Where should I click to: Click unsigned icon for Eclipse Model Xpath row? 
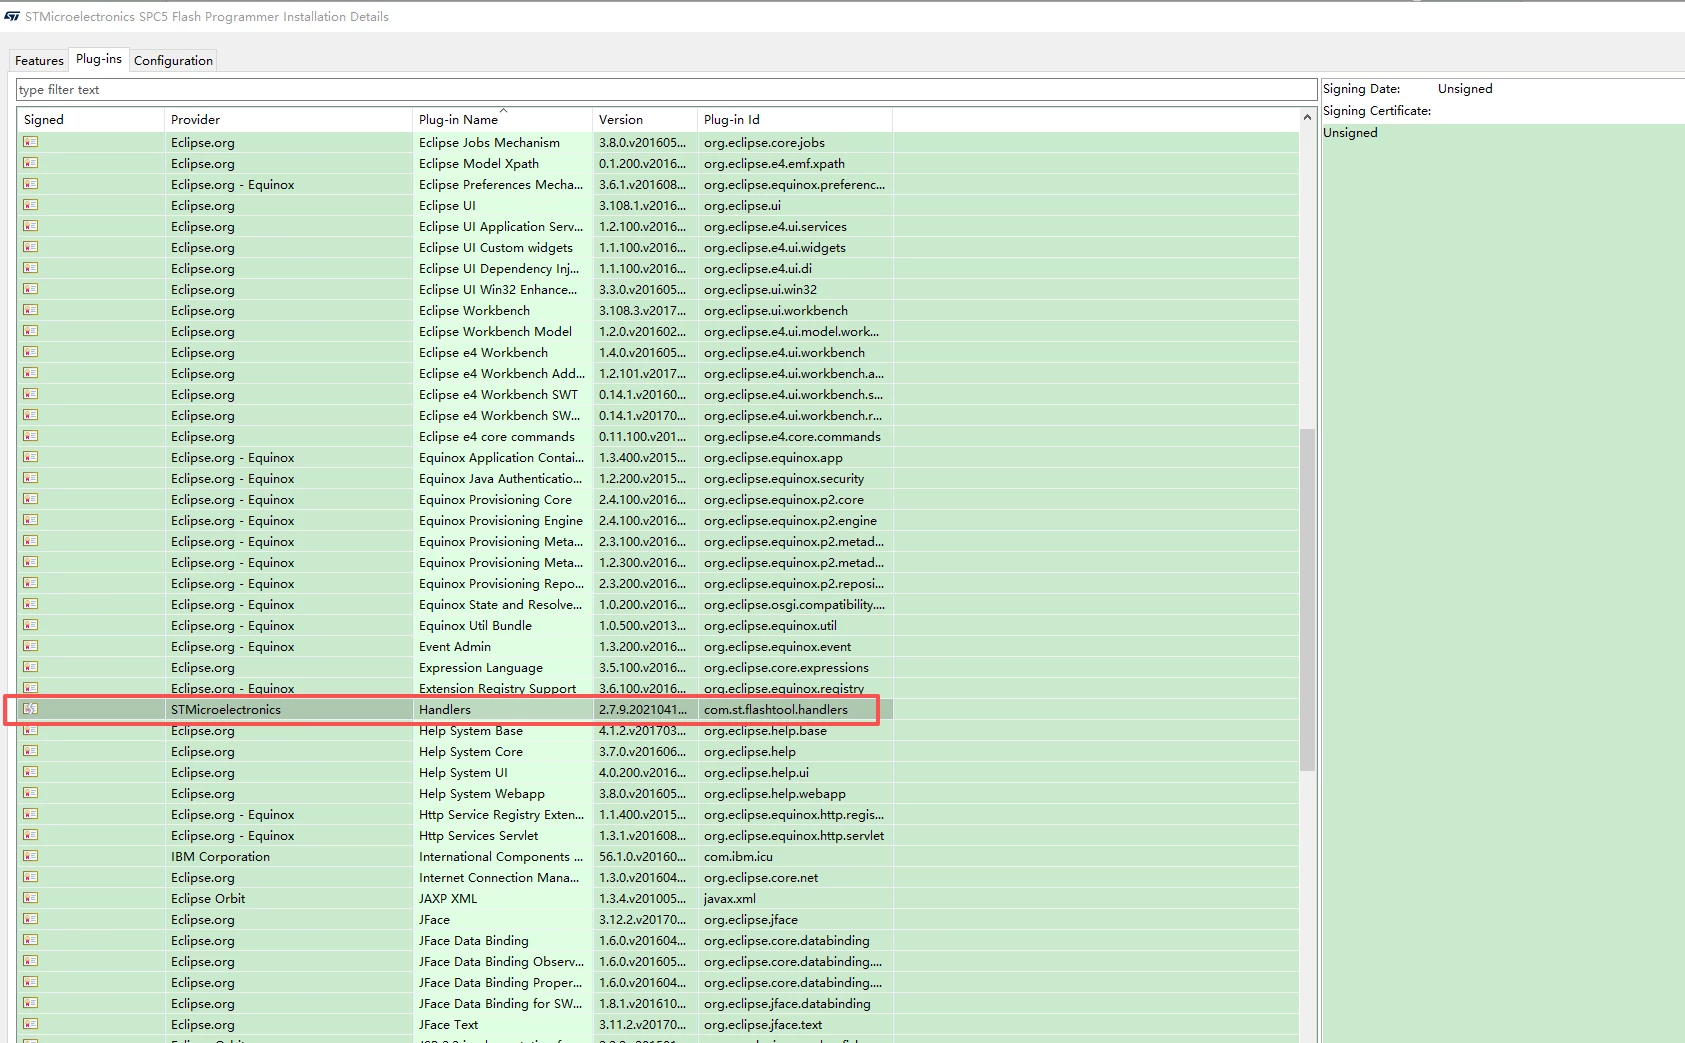coord(31,163)
